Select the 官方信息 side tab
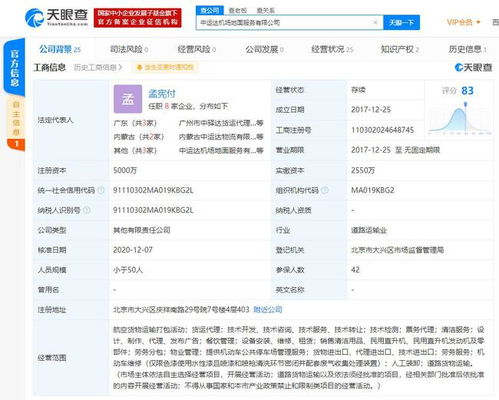This screenshot has width=499, height=400. click(14, 68)
